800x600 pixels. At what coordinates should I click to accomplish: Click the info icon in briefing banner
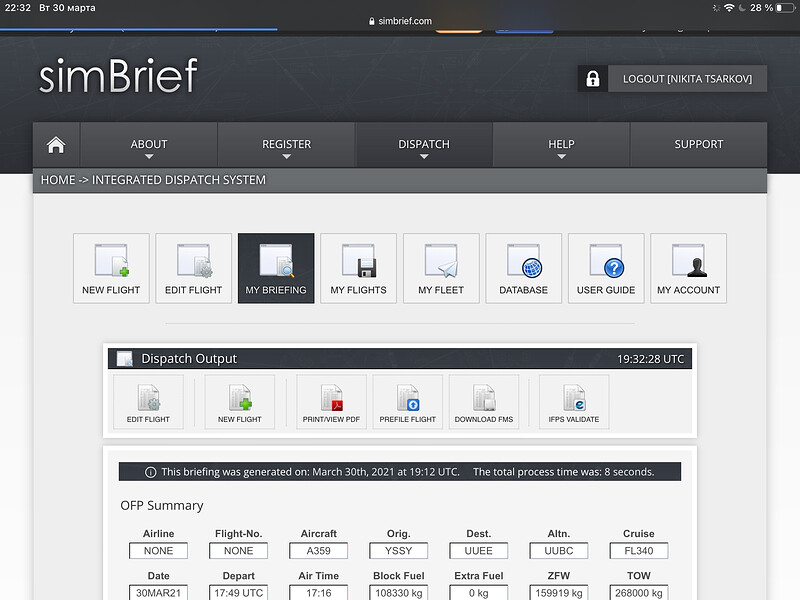pos(151,472)
